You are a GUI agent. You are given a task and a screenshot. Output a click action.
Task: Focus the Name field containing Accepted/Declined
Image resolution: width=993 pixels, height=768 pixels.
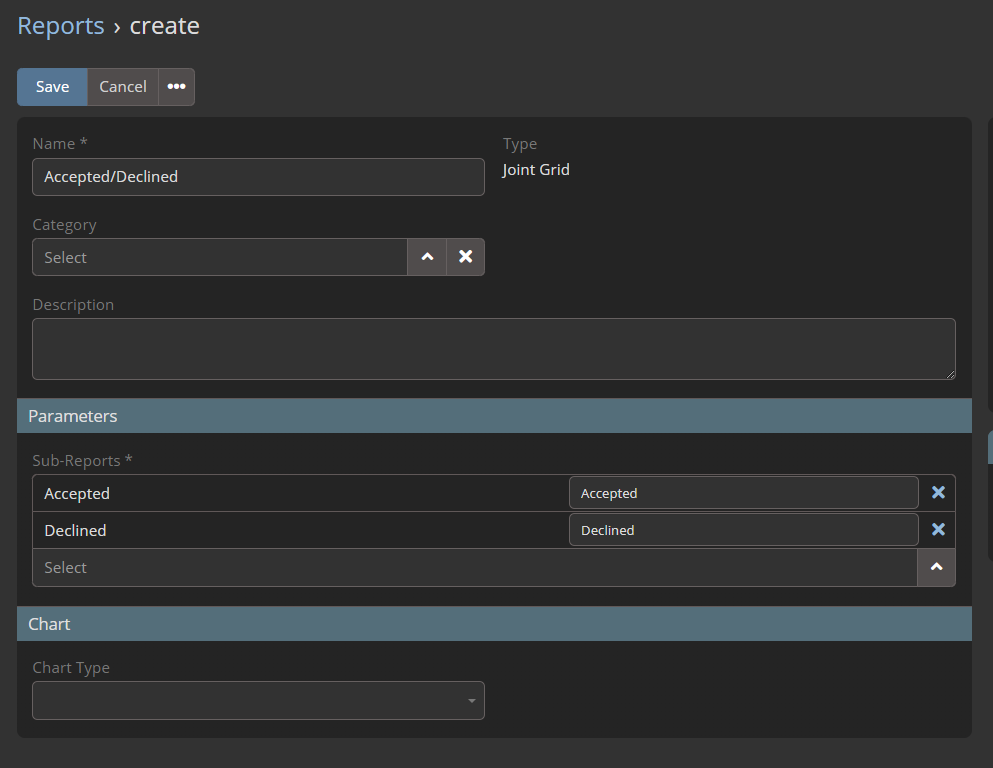tap(258, 177)
